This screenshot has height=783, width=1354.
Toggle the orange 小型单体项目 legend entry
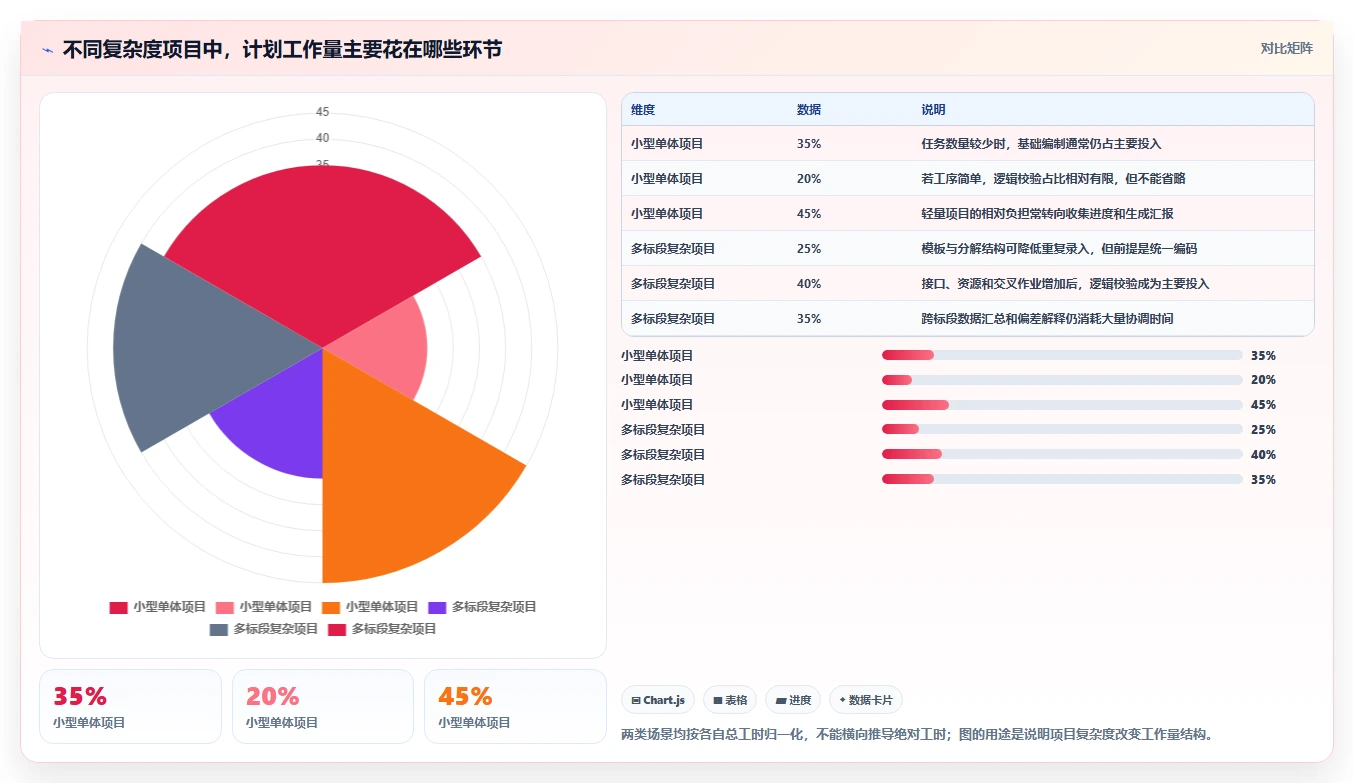tap(370, 607)
